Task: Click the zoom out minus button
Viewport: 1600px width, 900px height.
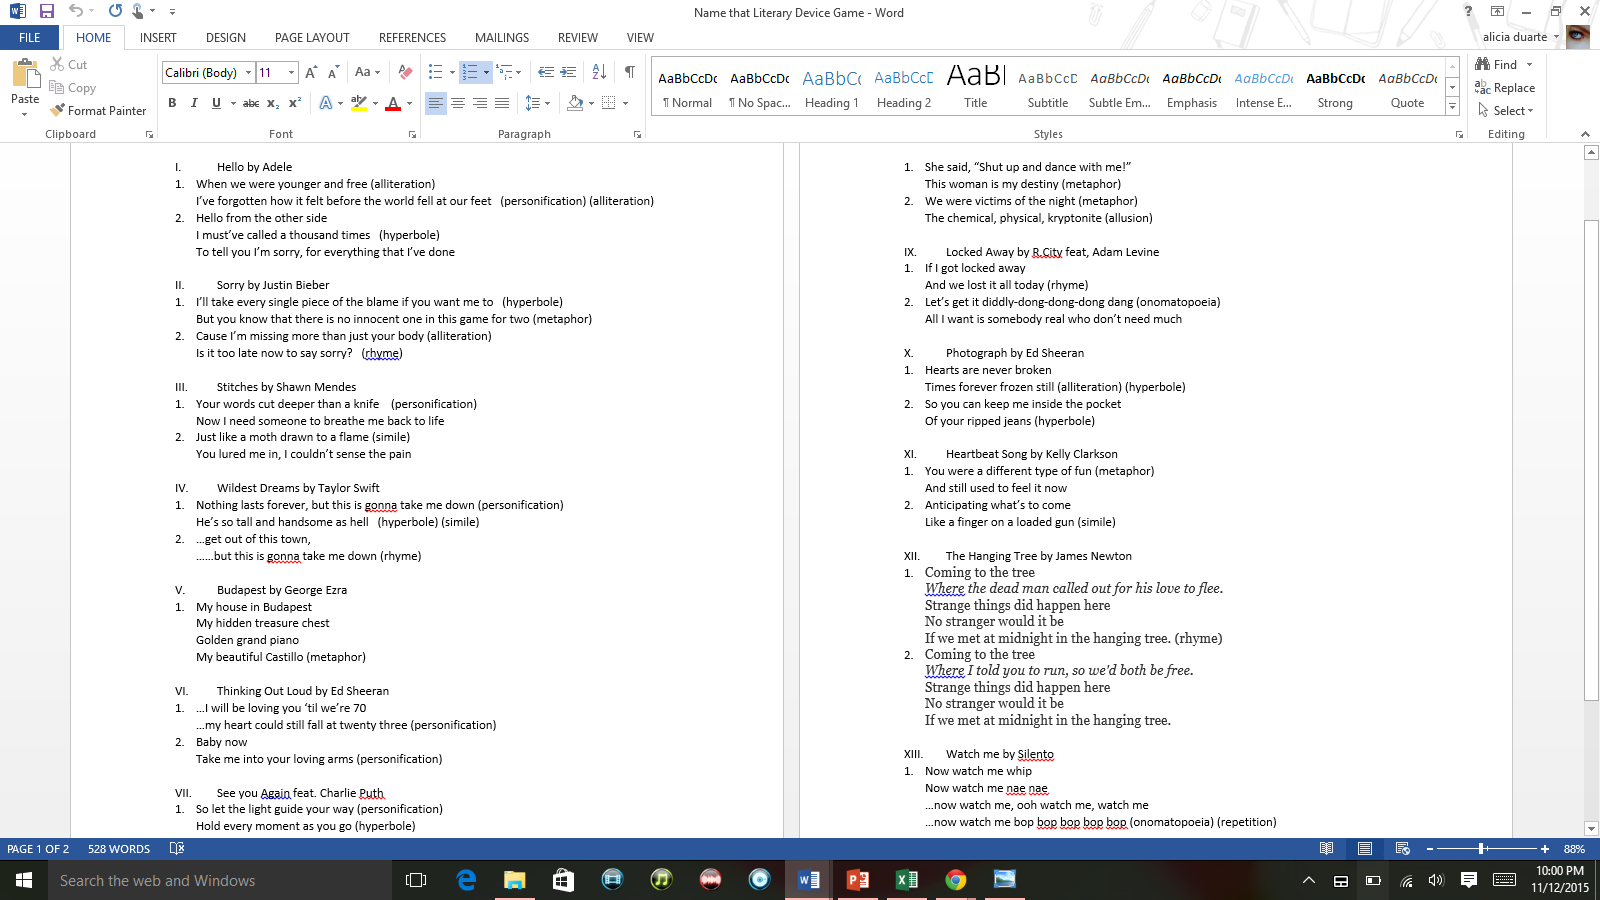Action: click(x=1430, y=849)
